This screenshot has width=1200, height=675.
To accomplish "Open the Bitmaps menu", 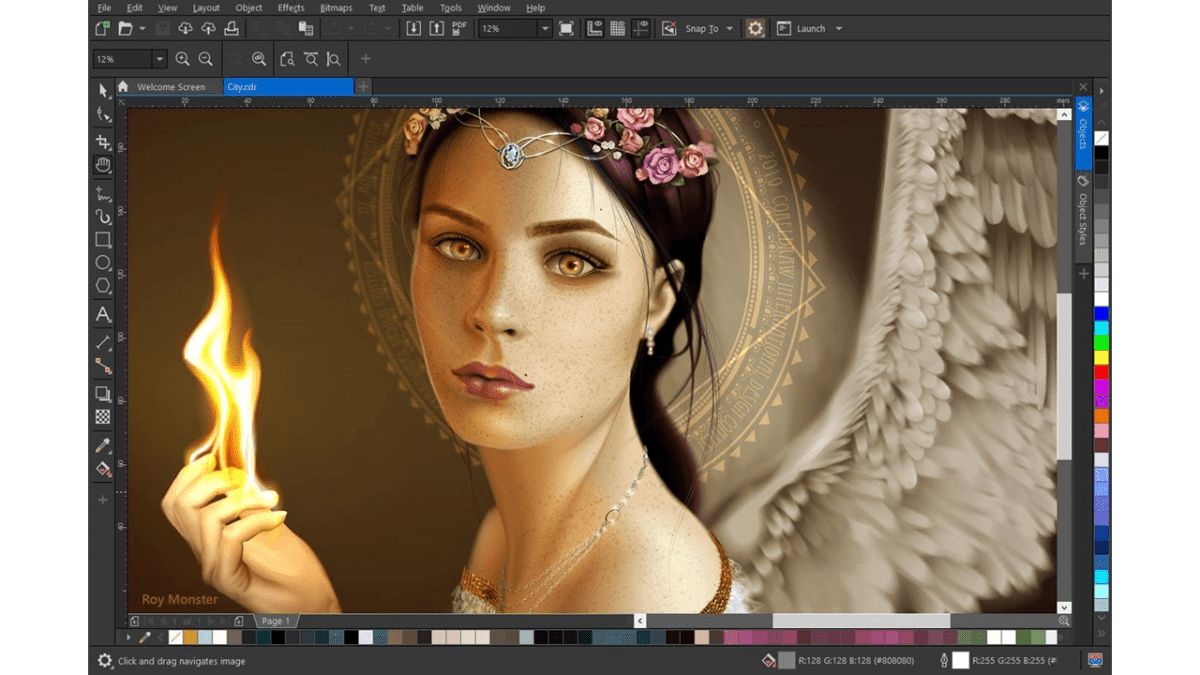I will point(336,7).
